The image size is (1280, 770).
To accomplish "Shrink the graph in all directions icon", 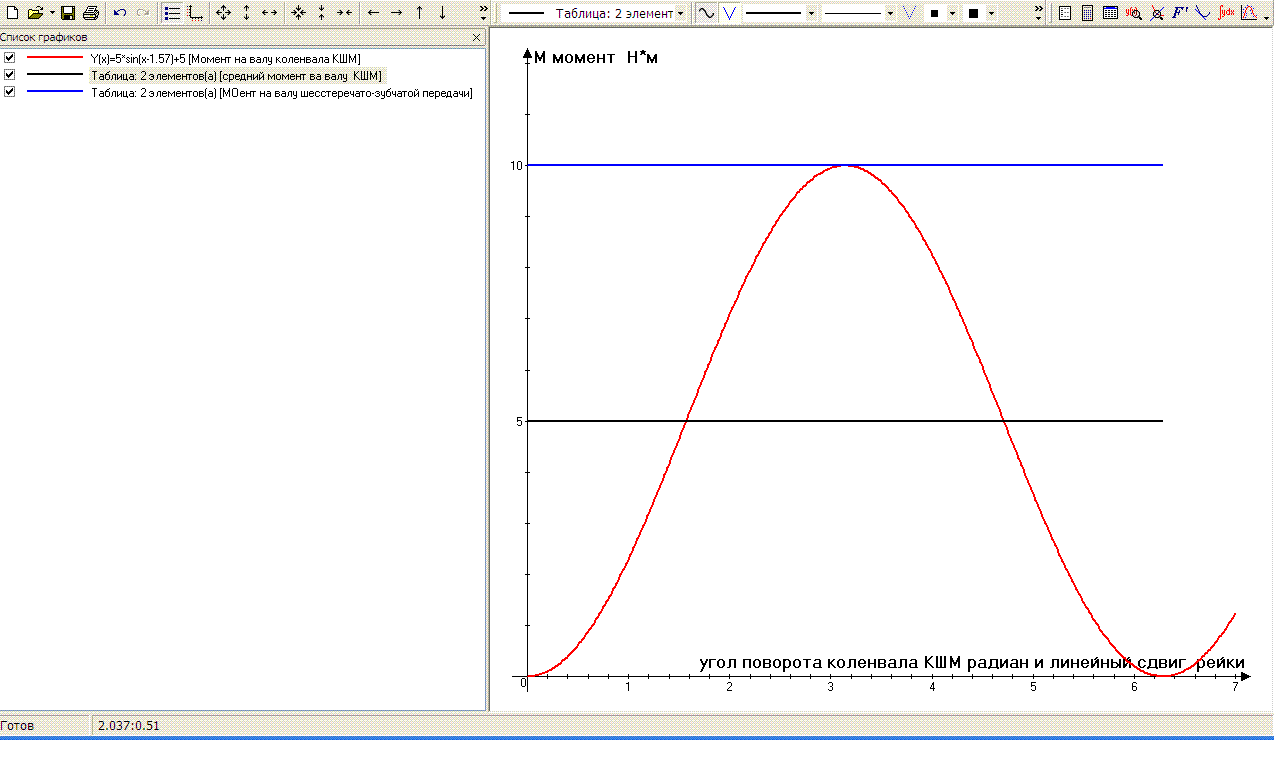I will [x=298, y=13].
